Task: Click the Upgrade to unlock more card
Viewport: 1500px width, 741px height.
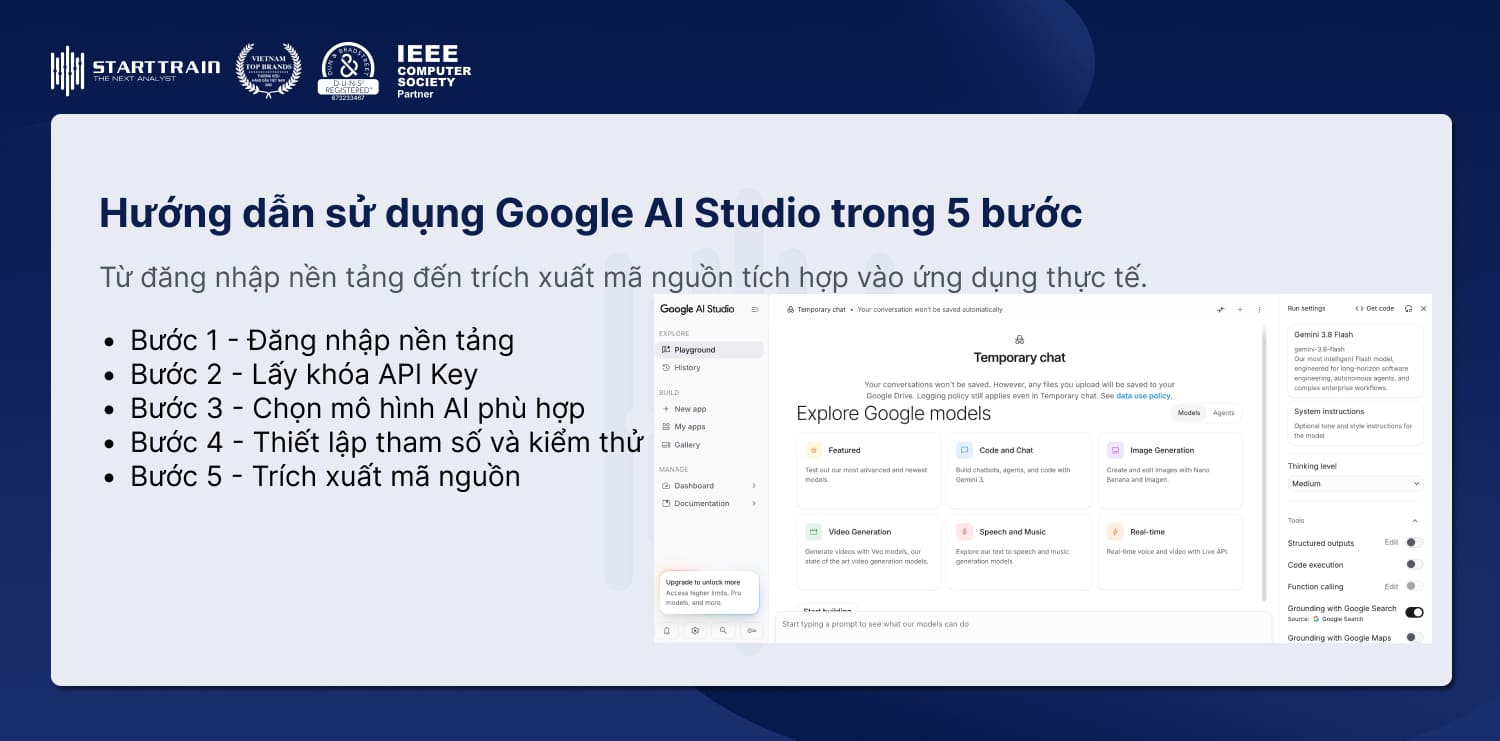Action: tap(709, 592)
